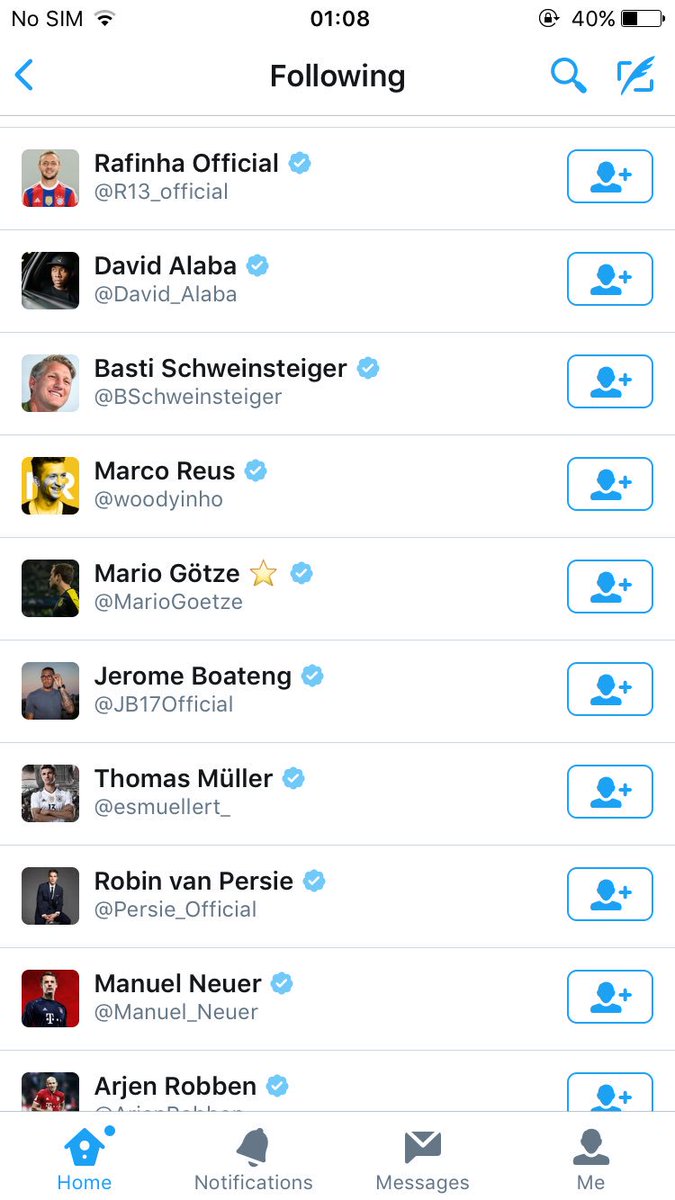Open search with magnifier icon
This screenshot has height=1200, width=675.
(568, 76)
